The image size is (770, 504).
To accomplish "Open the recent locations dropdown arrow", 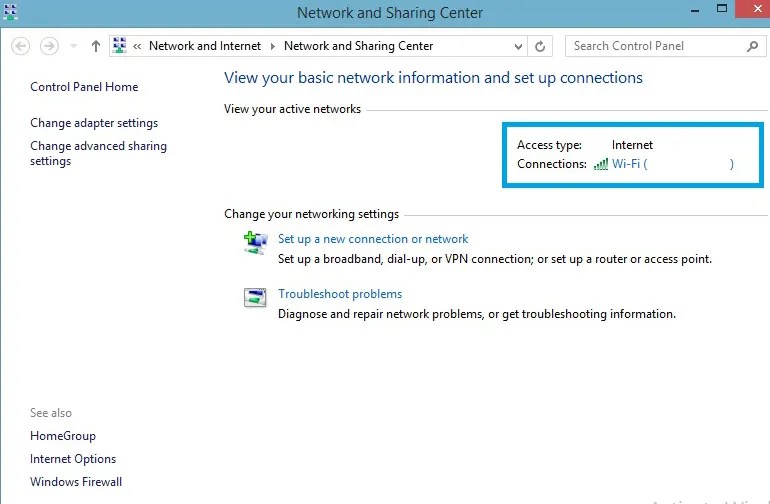I will [74, 46].
